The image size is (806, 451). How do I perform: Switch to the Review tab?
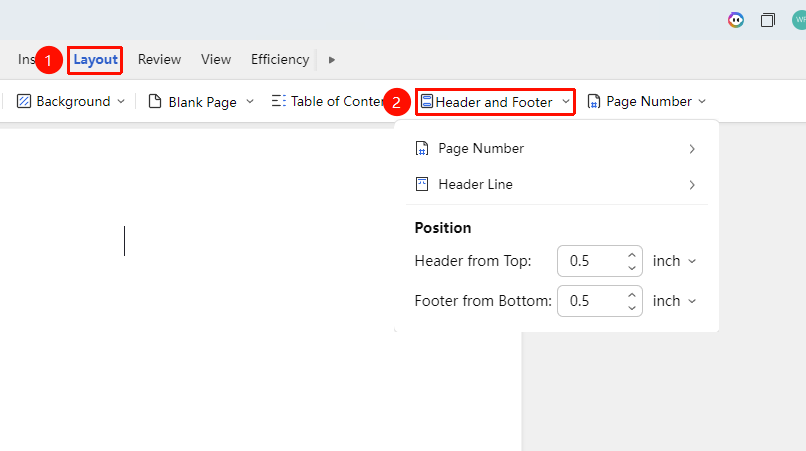(159, 60)
